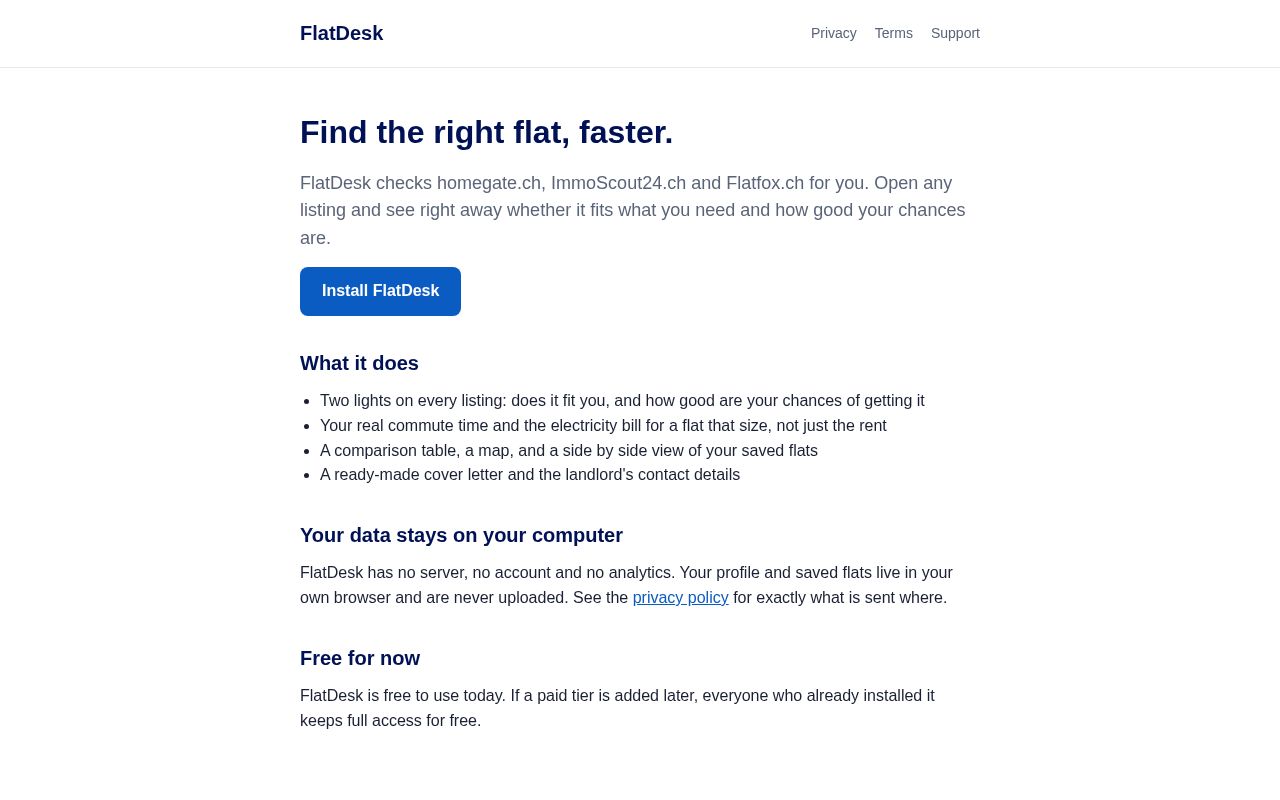The width and height of the screenshot is (1280, 800).
Task: Click the "What it does" heading
Action: click(x=359, y=363)
